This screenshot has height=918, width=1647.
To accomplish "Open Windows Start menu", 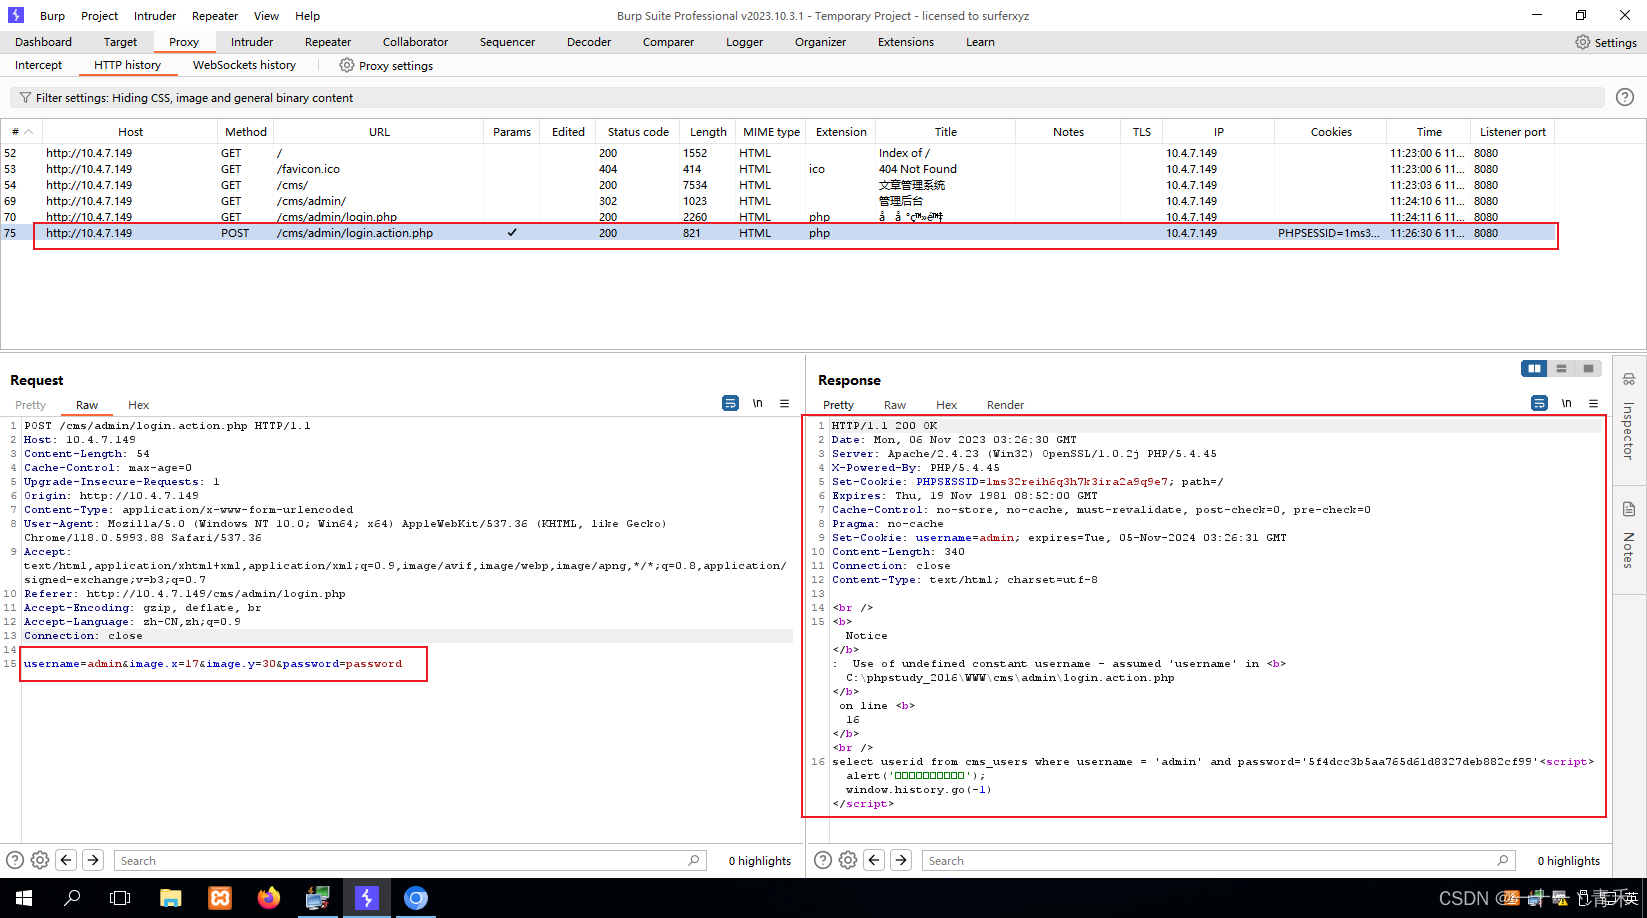I will click(x=24, y=898).
